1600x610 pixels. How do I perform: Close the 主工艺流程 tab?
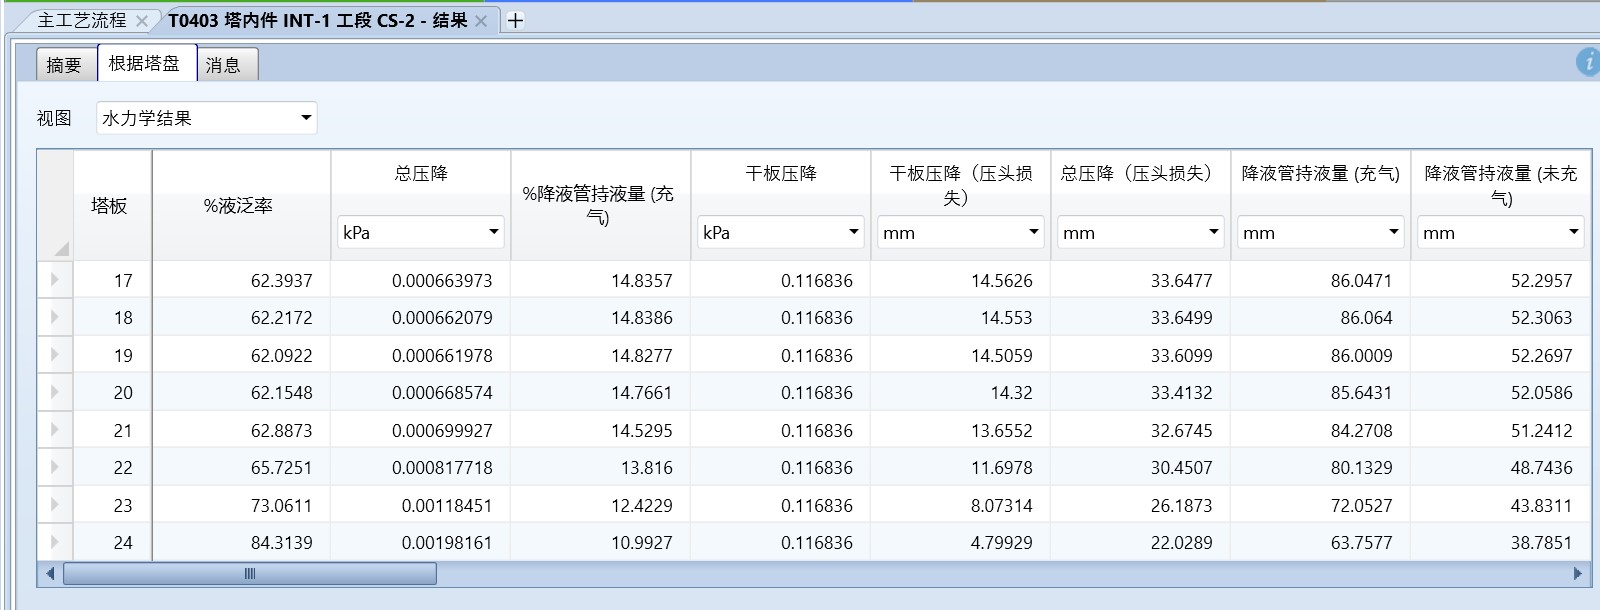(142, 21)
